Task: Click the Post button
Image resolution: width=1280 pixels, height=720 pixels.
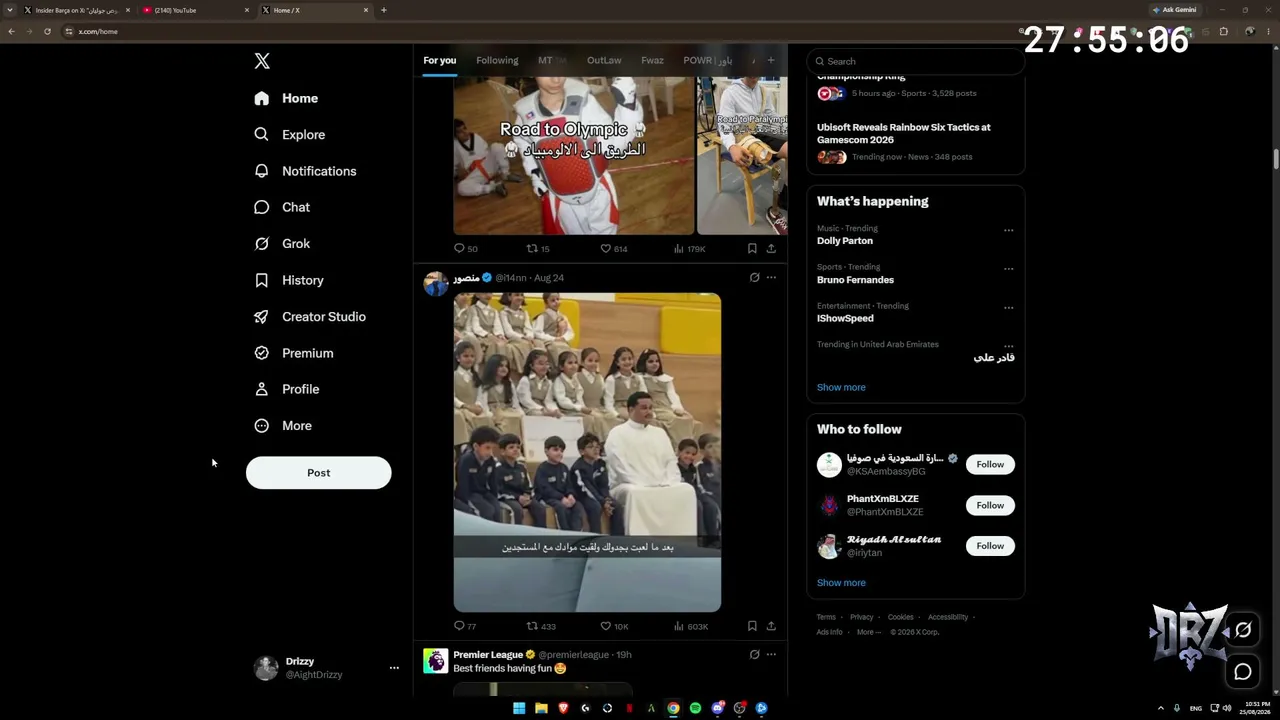Action: point(319,473)
